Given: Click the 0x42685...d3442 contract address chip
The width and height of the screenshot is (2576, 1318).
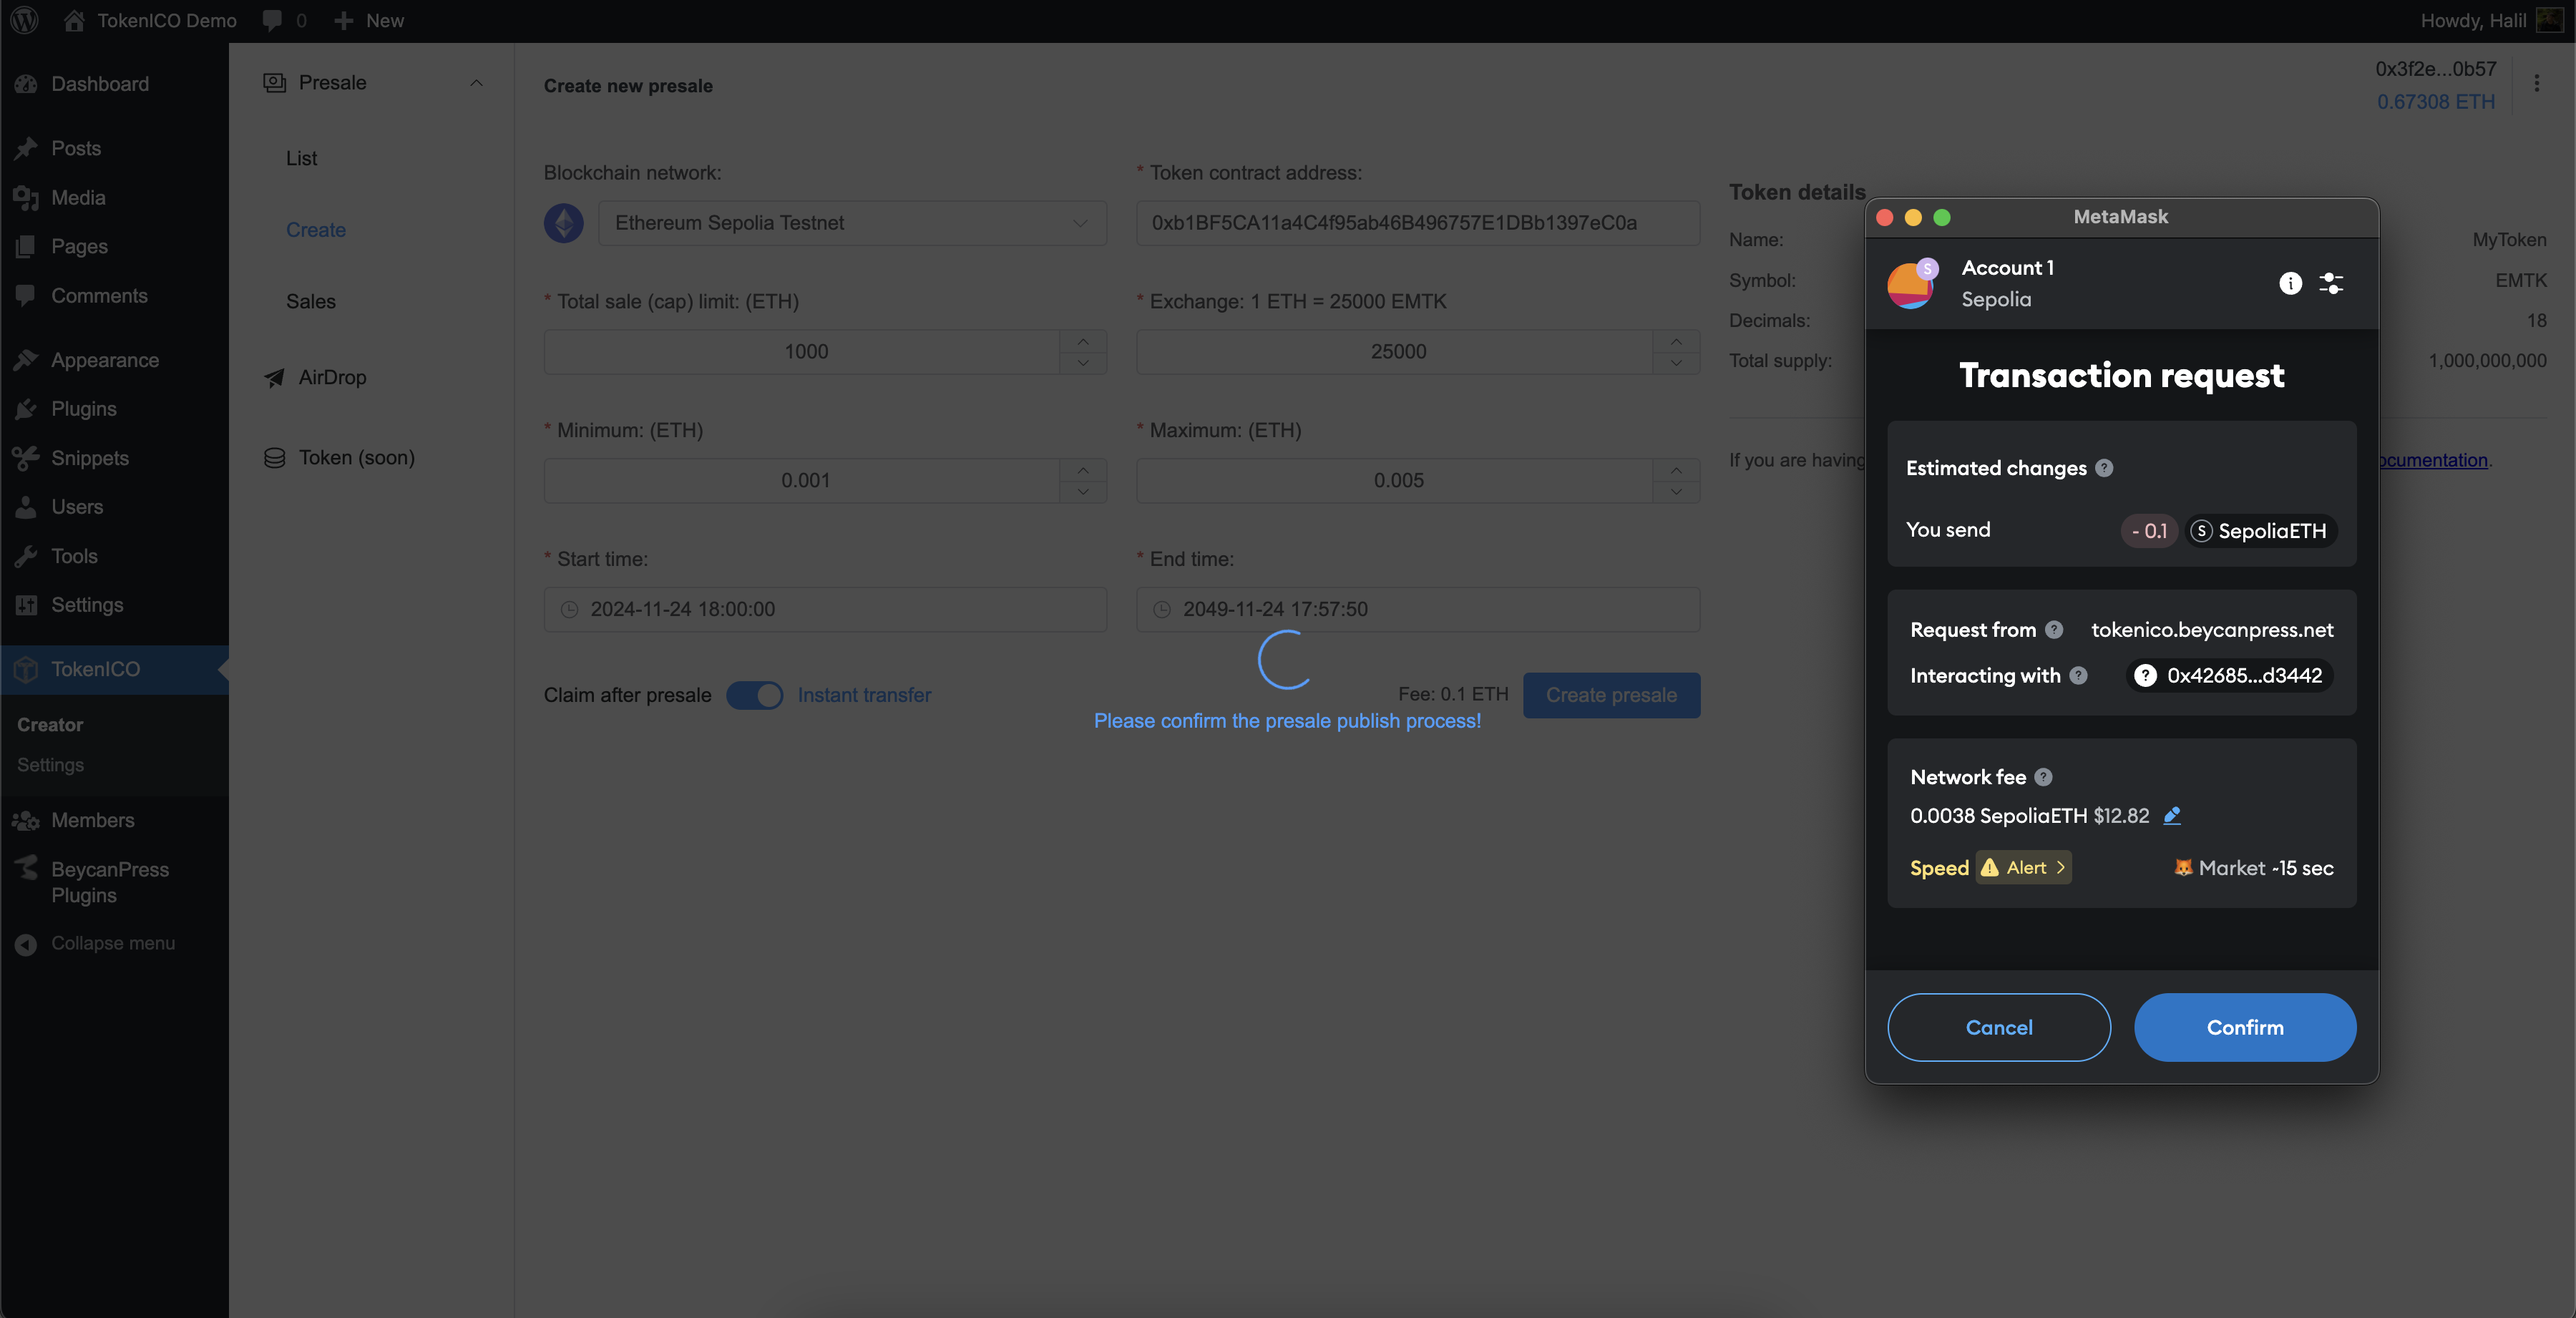Looking at the screenshot, I should [x=2230, y=675].
